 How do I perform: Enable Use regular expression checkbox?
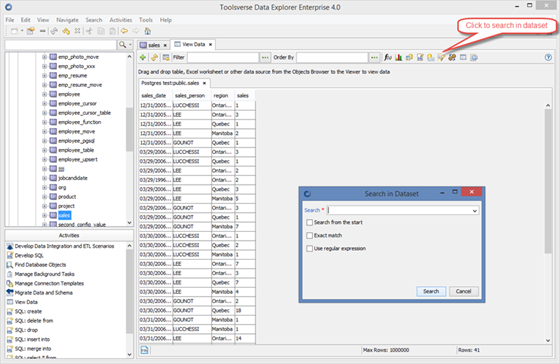pos(309,249)
